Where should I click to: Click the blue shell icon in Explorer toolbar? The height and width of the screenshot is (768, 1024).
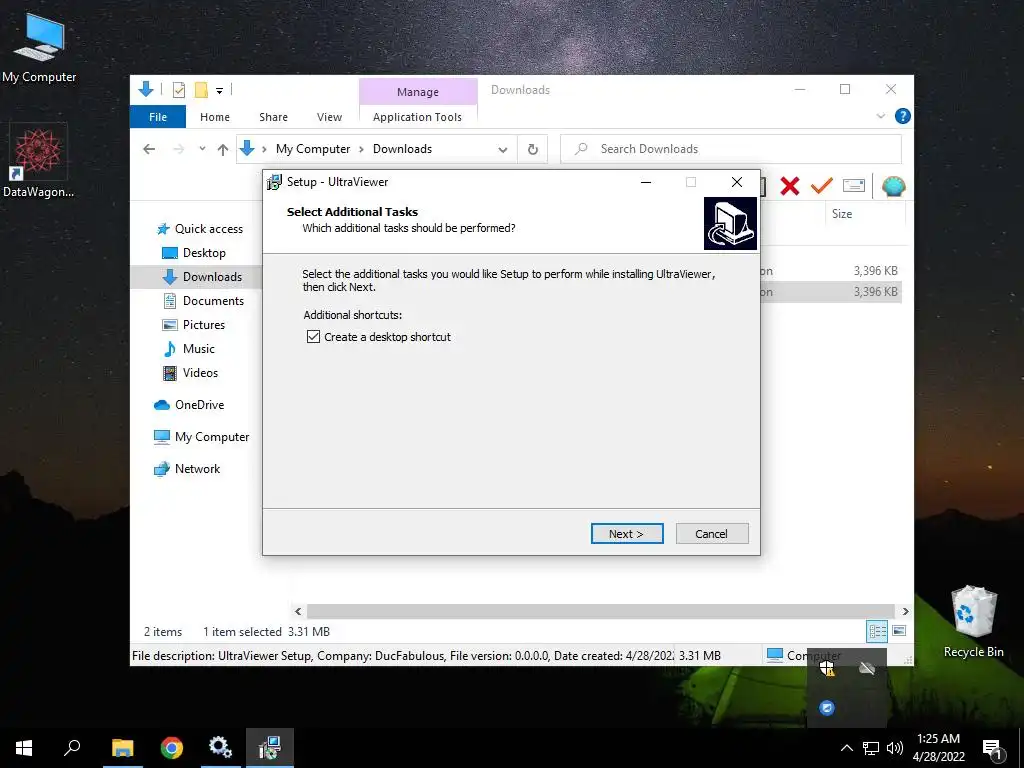tap(893, 186)
